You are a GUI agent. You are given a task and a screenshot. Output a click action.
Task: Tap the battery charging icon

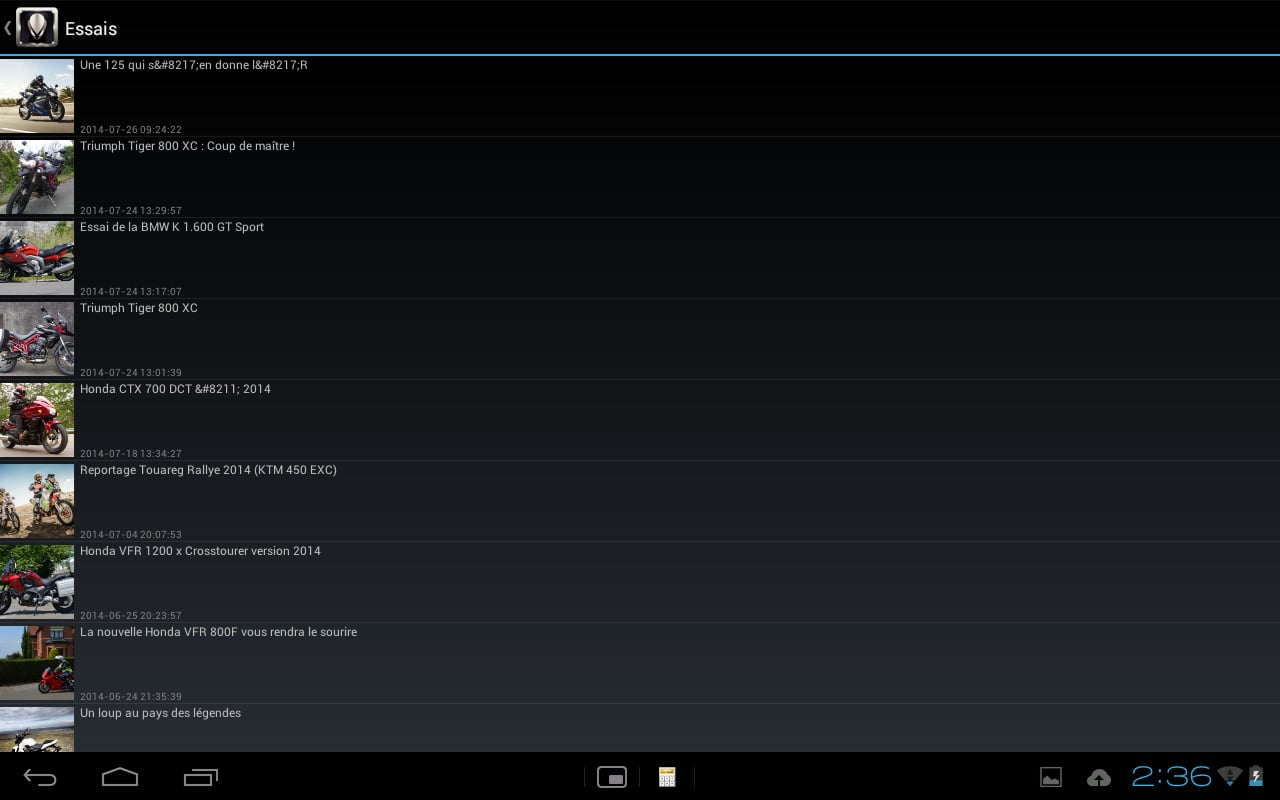(1256, 776)
